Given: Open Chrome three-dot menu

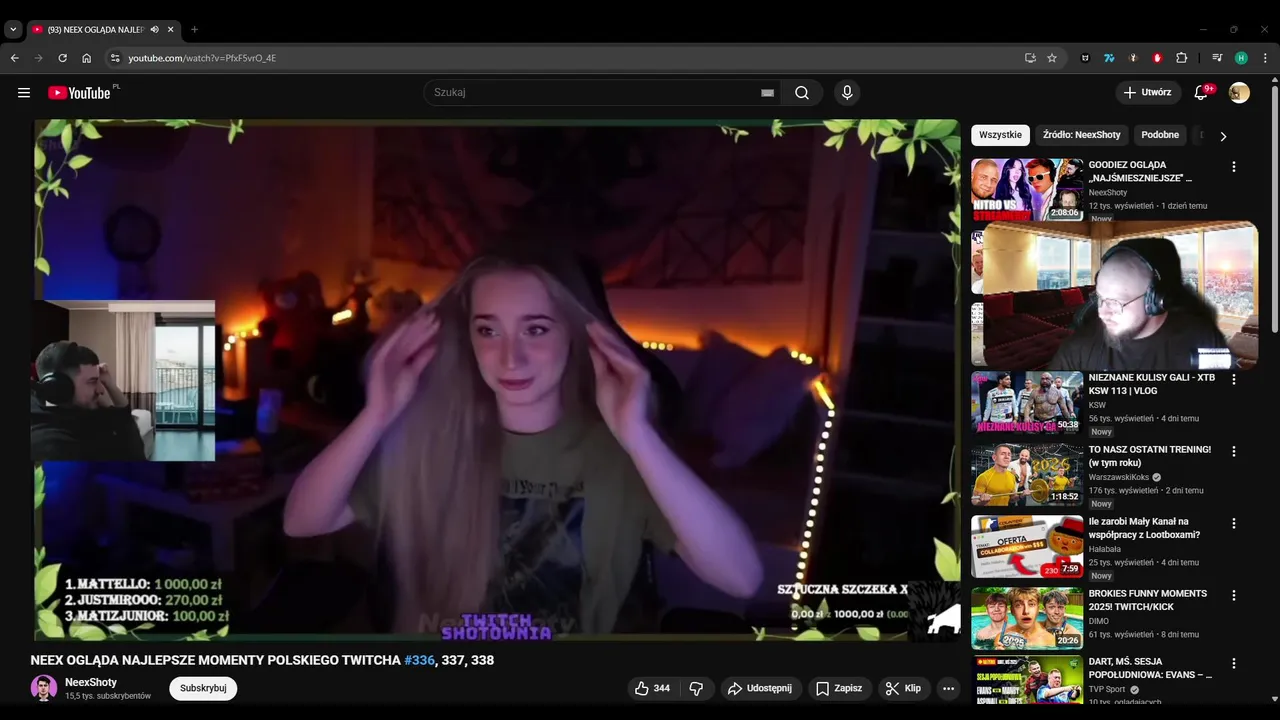Looking at the screenshot, I should coord(1265,58).
